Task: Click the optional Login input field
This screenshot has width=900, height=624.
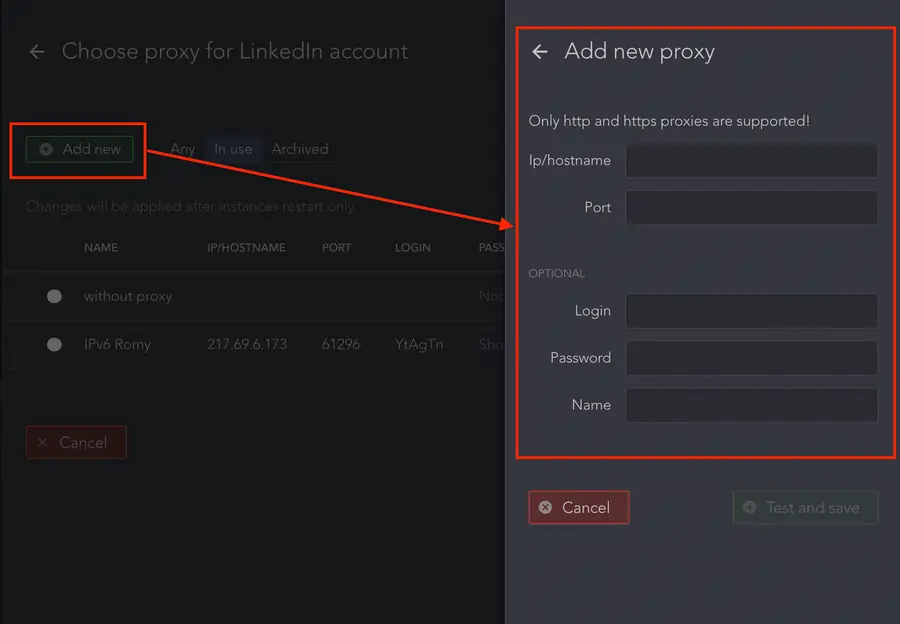Action: [751, 311]
